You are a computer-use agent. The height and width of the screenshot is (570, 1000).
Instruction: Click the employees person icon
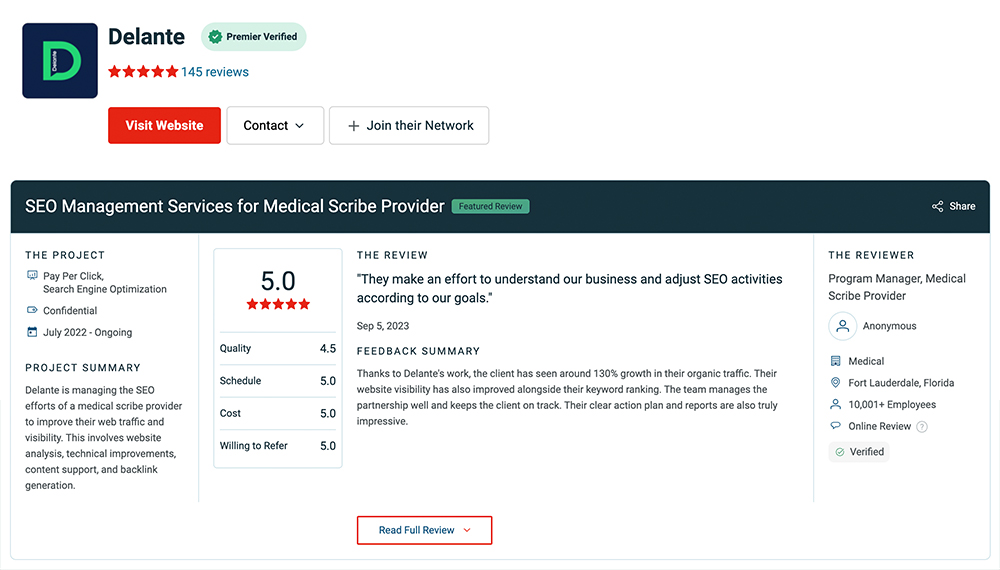pyautogui.click(x=835, y=404)
